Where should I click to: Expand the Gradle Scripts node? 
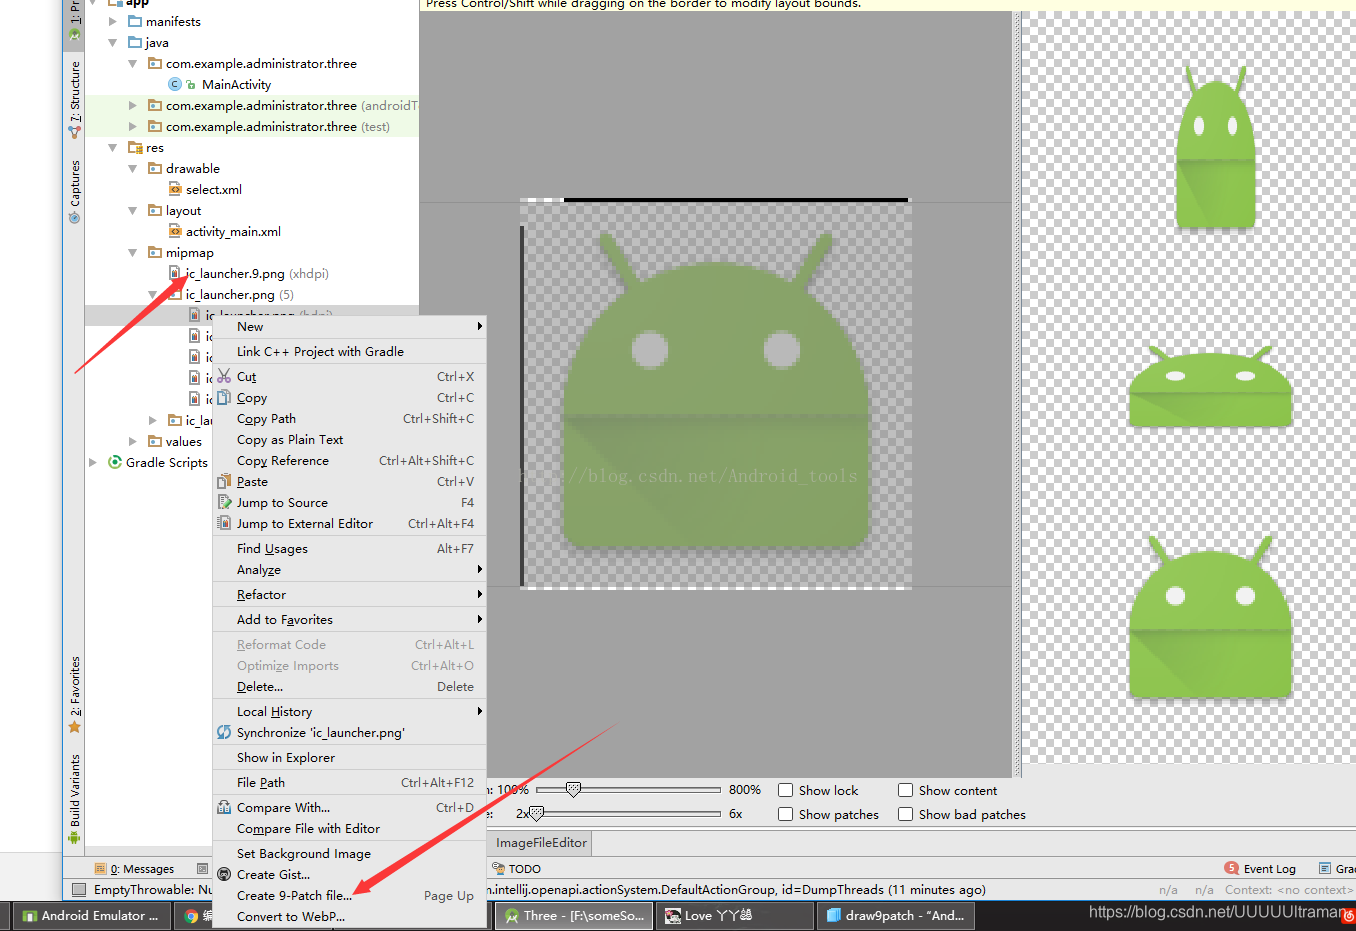93,462
